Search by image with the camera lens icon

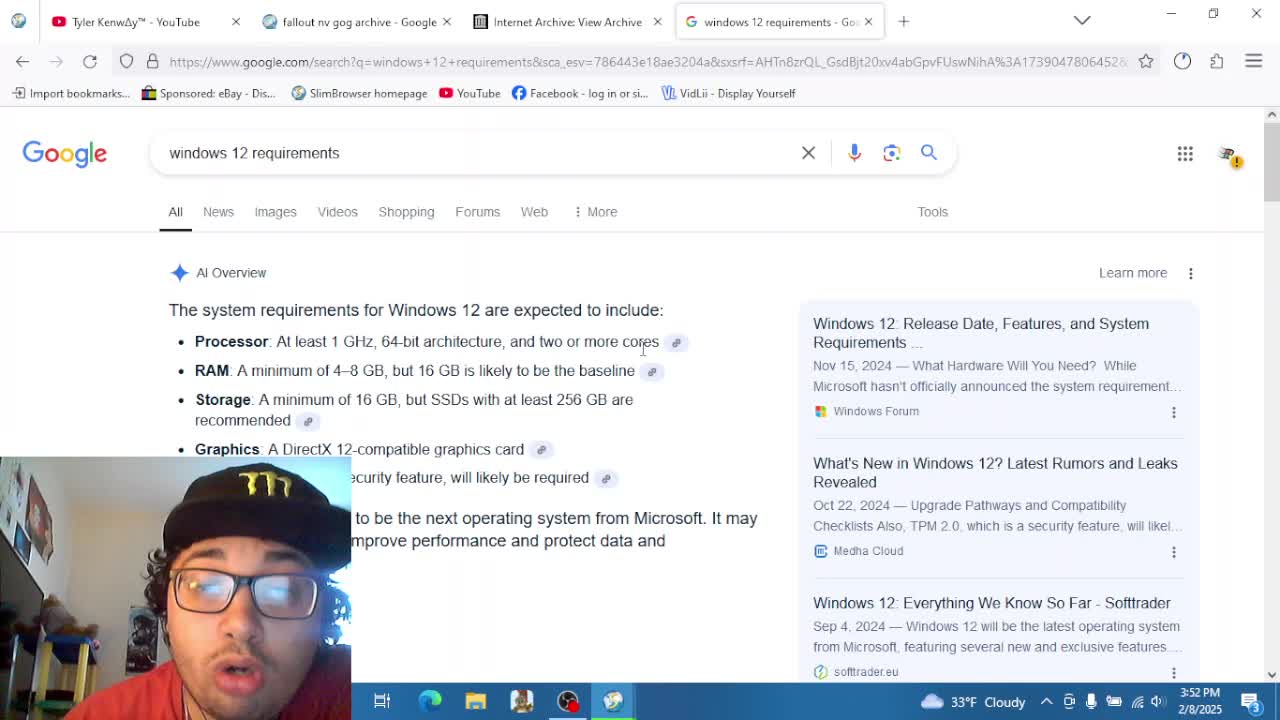point(892,153)
